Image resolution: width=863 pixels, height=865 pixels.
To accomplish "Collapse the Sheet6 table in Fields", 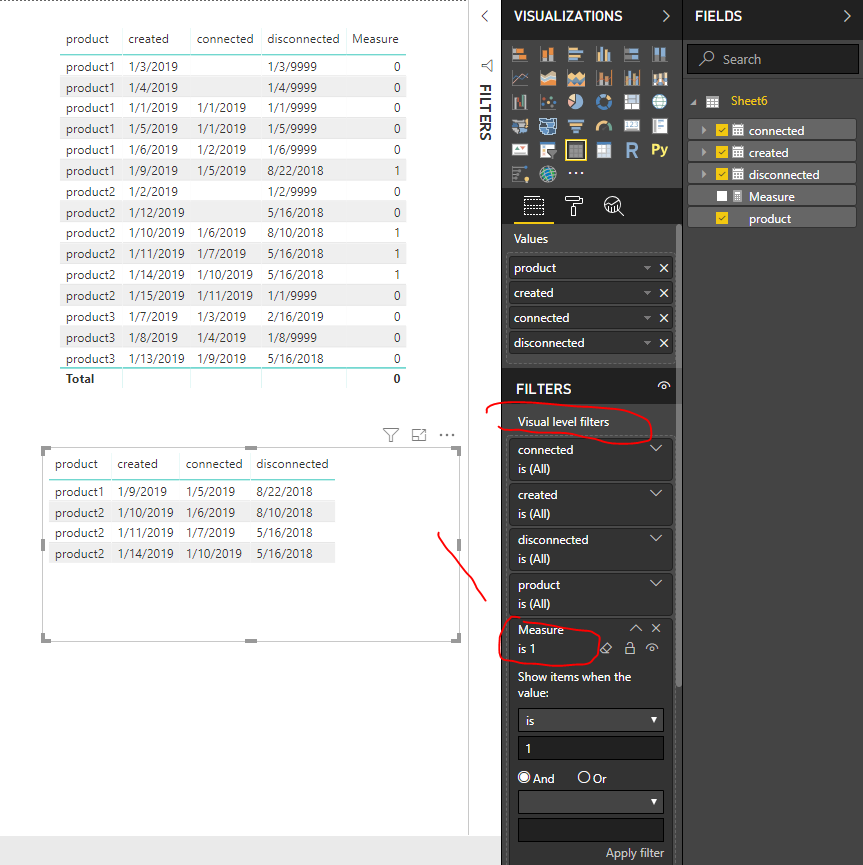I will pos(694,102).
